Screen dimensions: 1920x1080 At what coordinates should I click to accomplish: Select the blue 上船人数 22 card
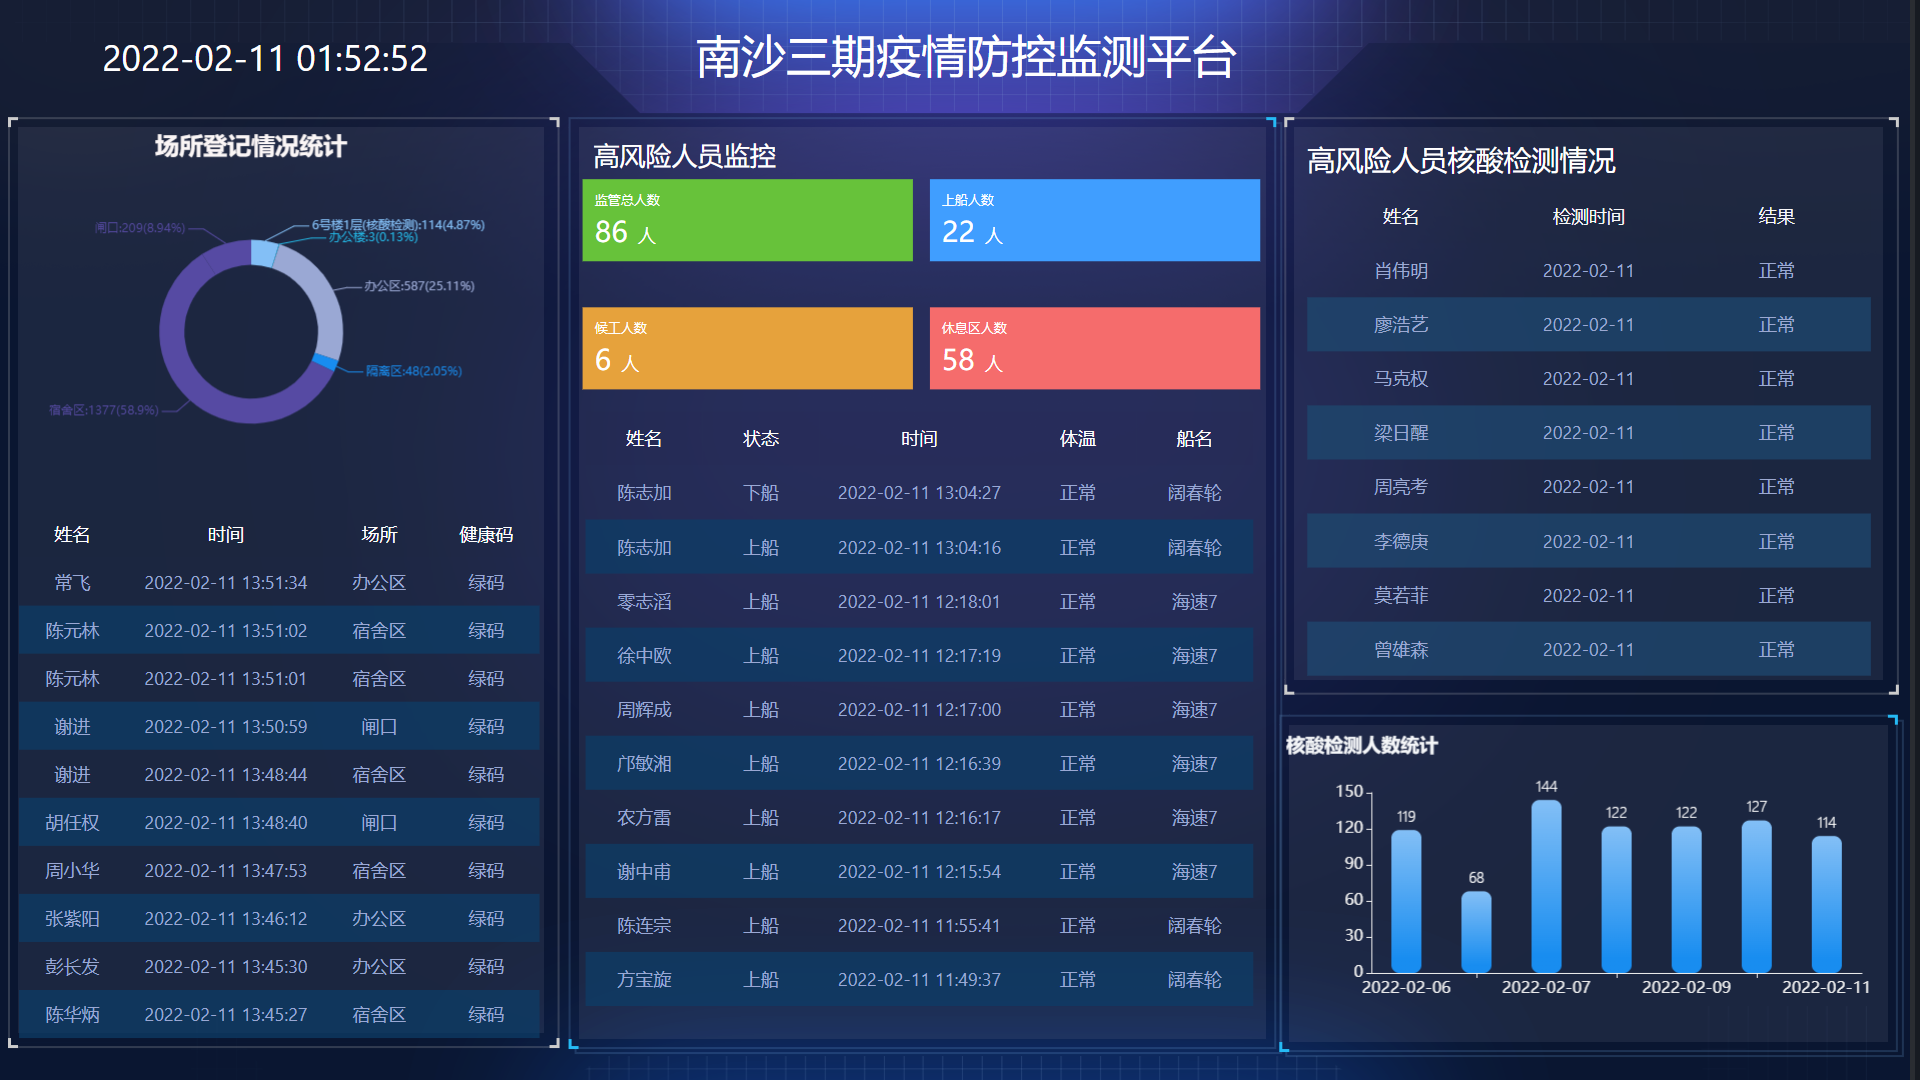coord(1094,220)
